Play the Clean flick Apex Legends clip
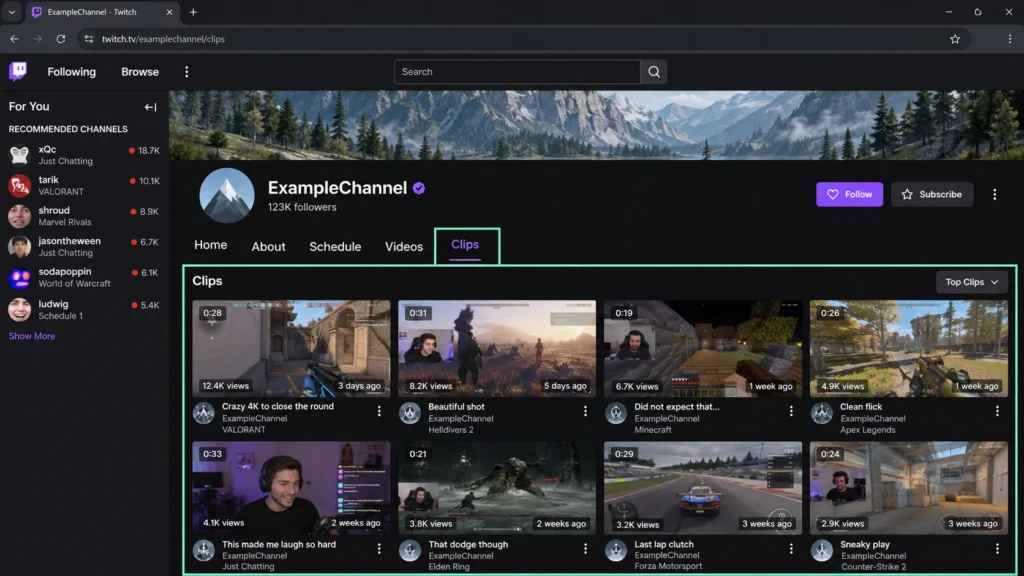 pos(908,348)
